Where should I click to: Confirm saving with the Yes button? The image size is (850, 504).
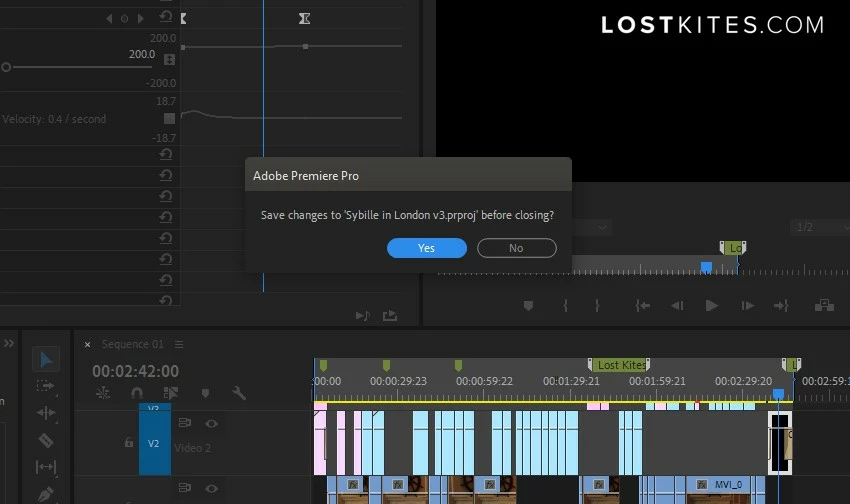(x=427, y=248)
